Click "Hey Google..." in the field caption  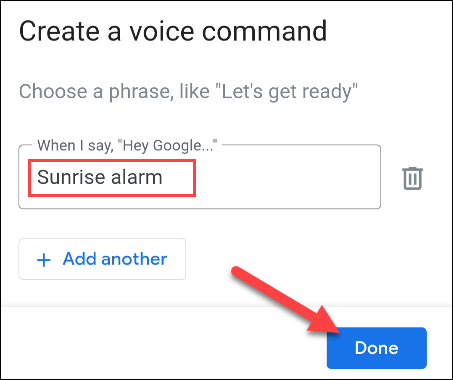coord(170,146)
